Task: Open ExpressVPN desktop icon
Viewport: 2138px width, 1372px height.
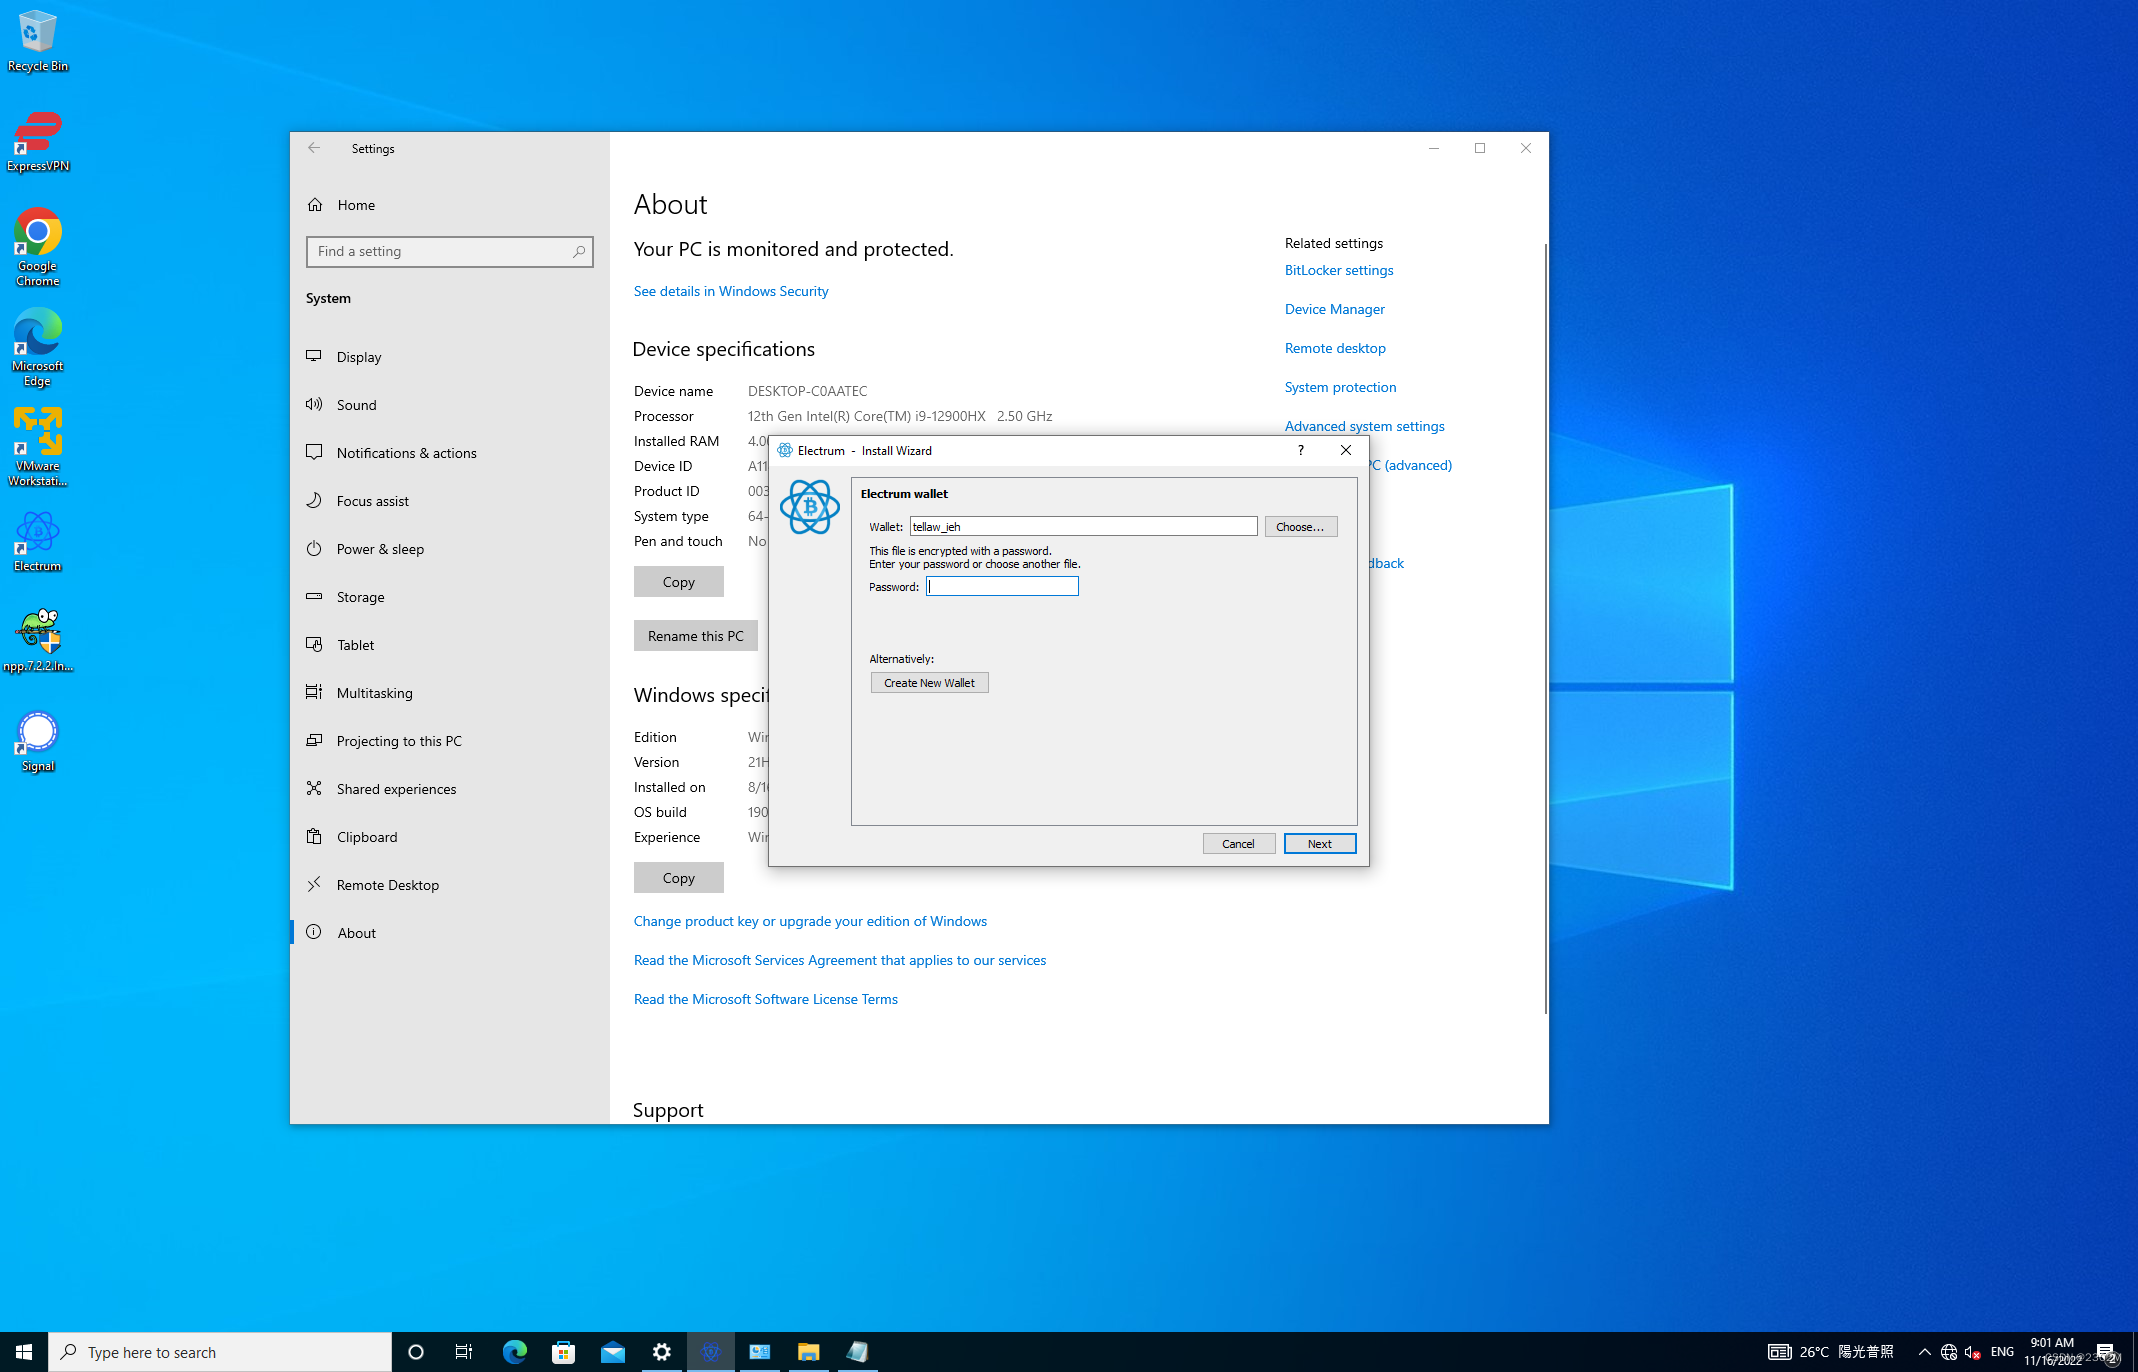Action: [x=37, y=140]
